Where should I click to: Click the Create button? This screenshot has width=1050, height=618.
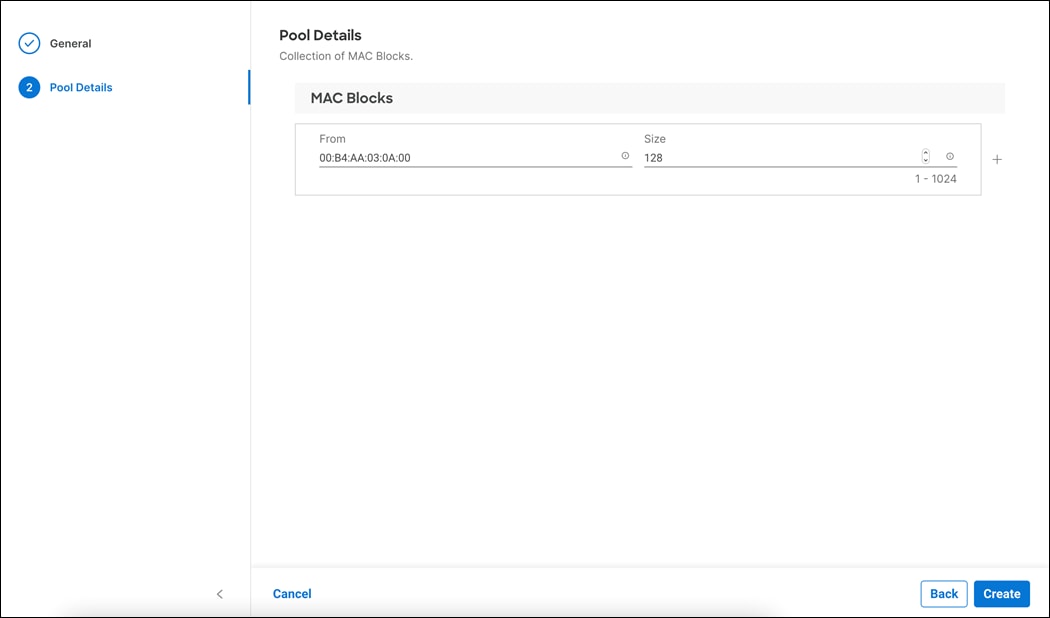(1001, 593)
